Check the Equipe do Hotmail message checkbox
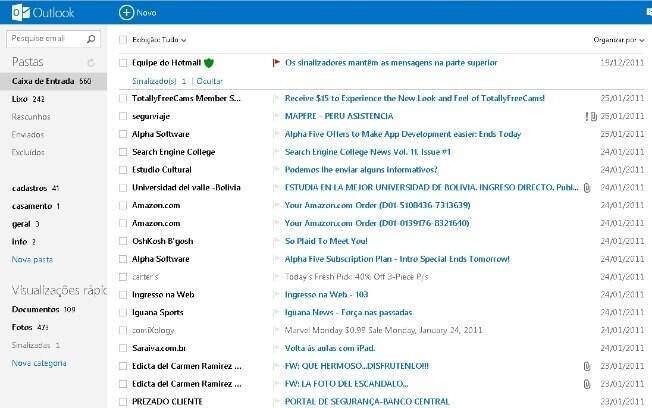652x408 pixels. click(123, 63)
